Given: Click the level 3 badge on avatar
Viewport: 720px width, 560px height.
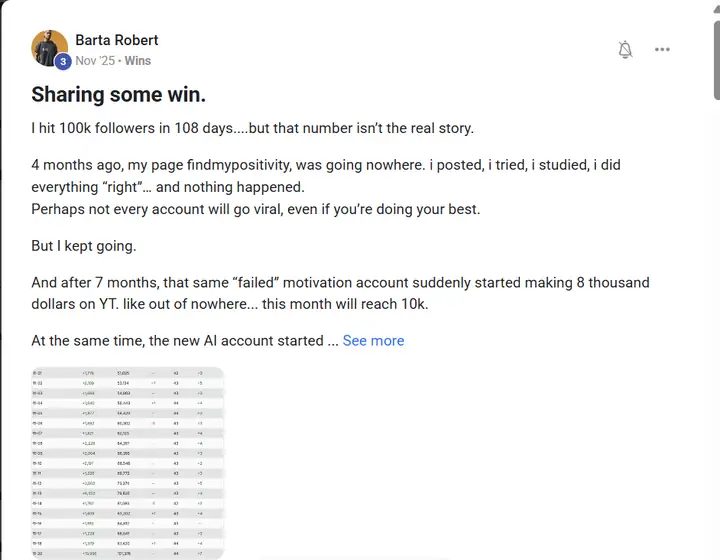Looking at the screenshot, I should (x=63, y=61).
